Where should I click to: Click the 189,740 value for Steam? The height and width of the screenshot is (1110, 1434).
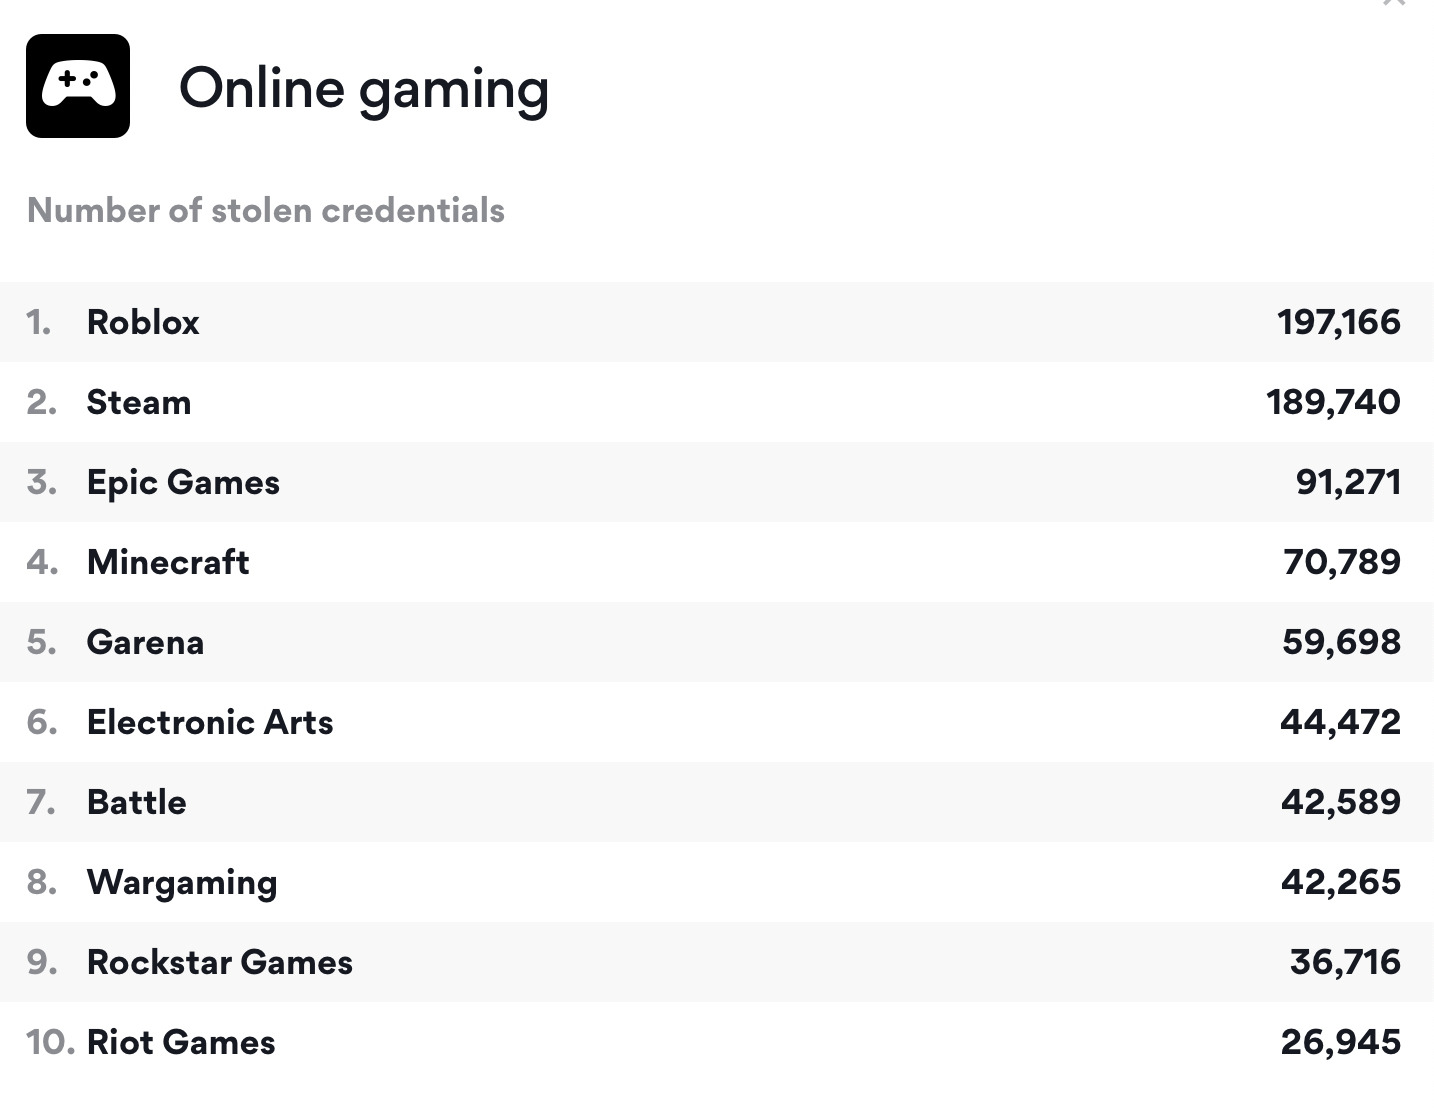click(1333, 402)
